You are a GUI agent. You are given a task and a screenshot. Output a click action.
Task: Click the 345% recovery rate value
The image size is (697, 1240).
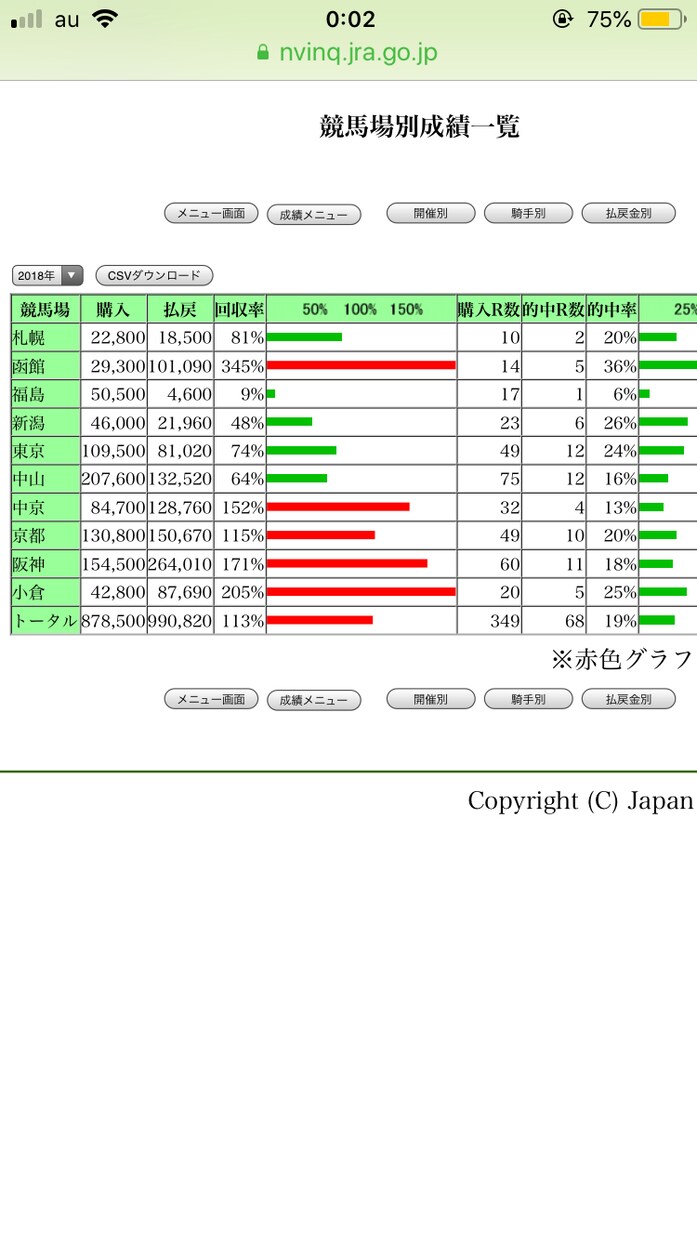[242, 366]
